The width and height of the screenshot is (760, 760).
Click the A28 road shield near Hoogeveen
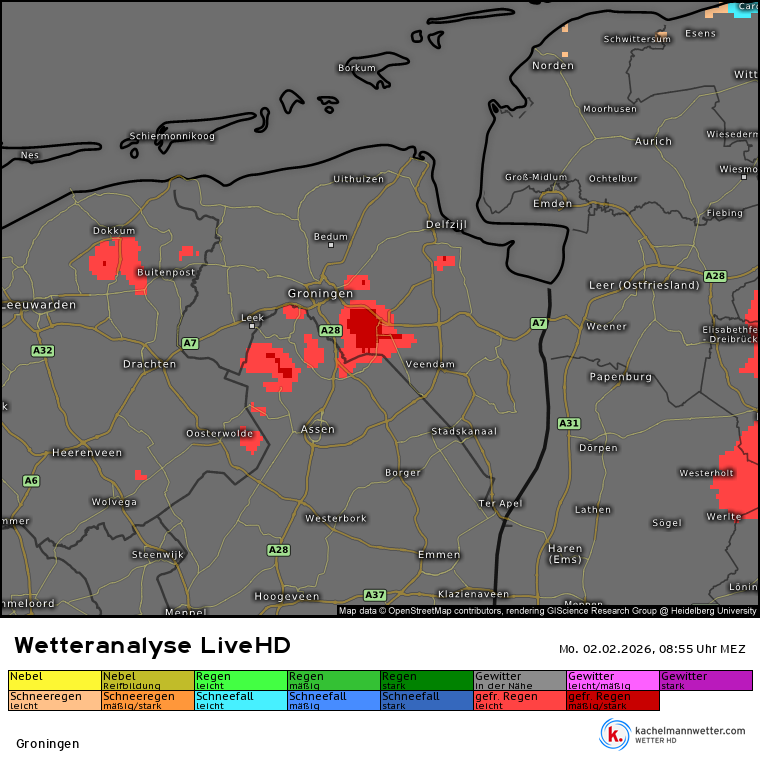tap(279, 550)
